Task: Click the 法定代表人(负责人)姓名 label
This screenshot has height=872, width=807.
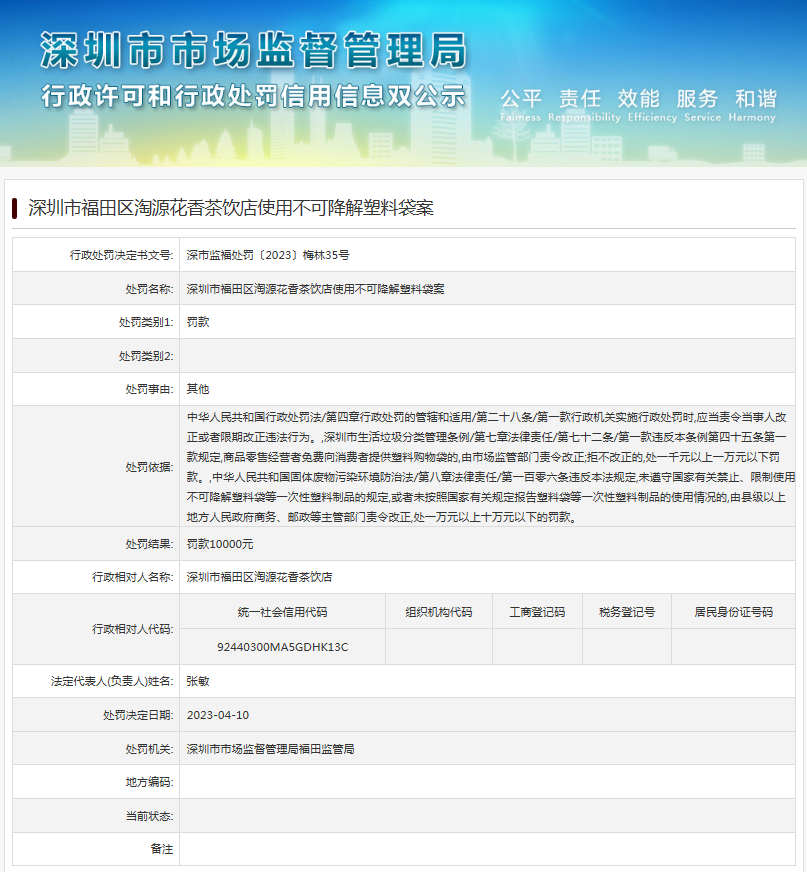Action: pyautogui.click(x=112, y=681)
